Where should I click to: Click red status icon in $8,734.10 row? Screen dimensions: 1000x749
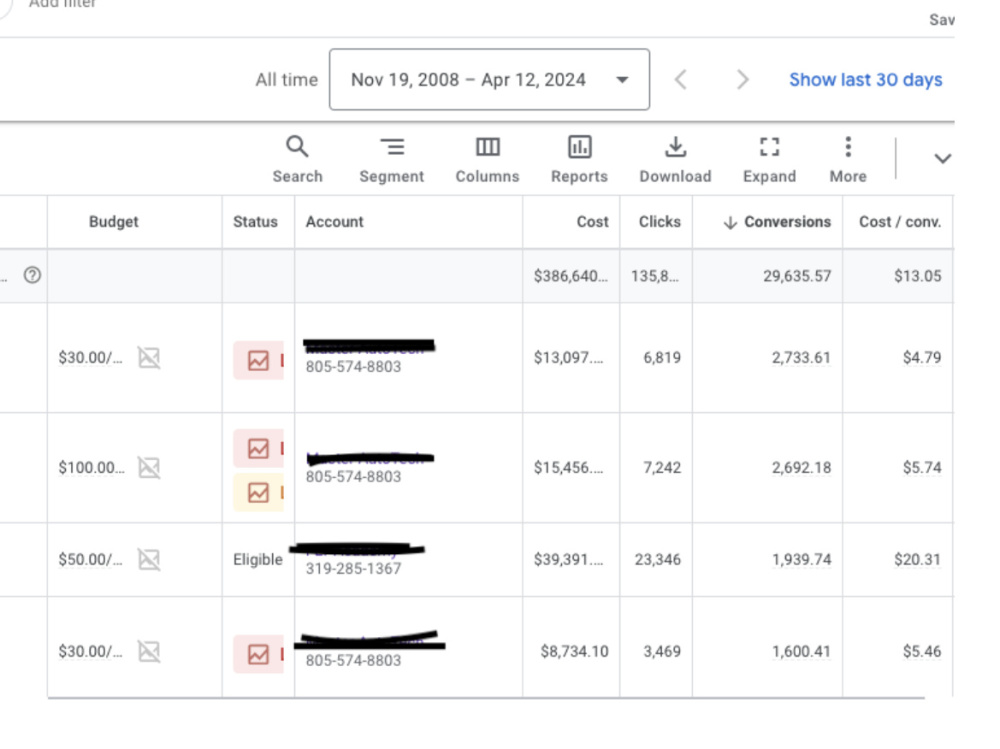258,654
